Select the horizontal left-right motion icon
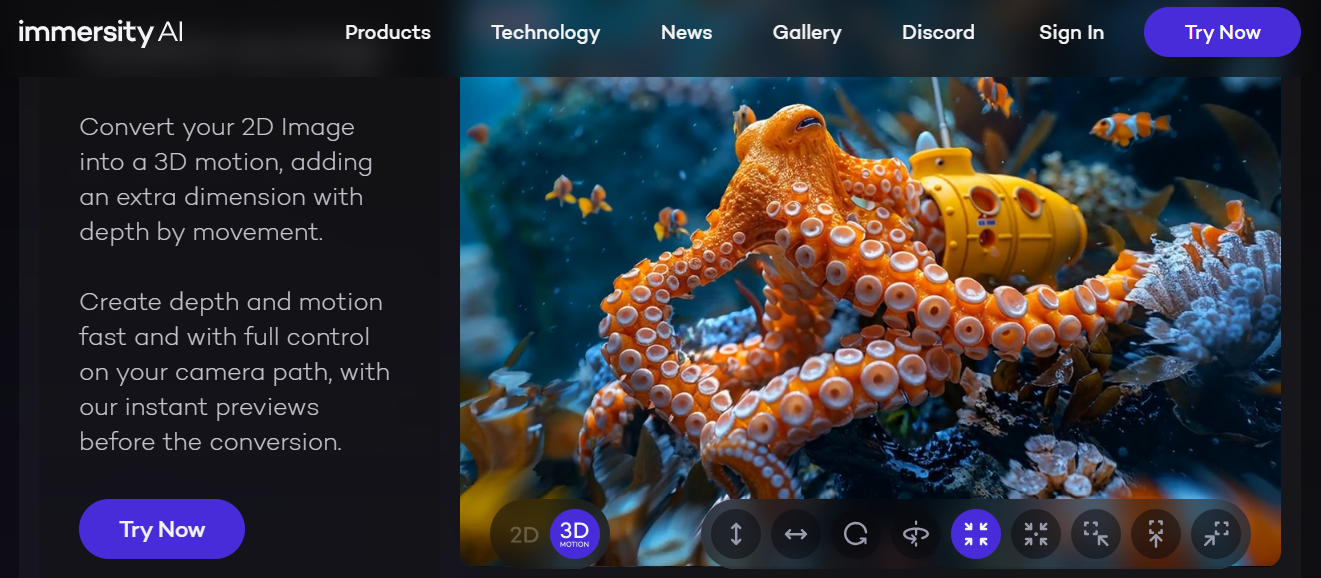This screenshot has height=578, width=1321. [796, 534]
